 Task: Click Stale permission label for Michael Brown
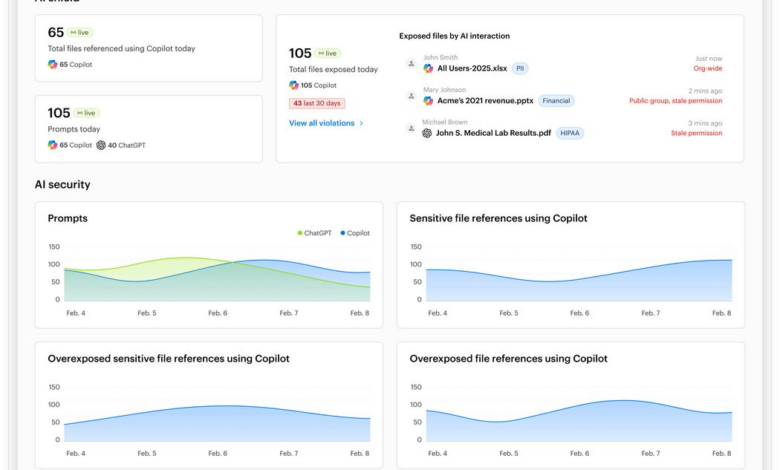[696, 133]
